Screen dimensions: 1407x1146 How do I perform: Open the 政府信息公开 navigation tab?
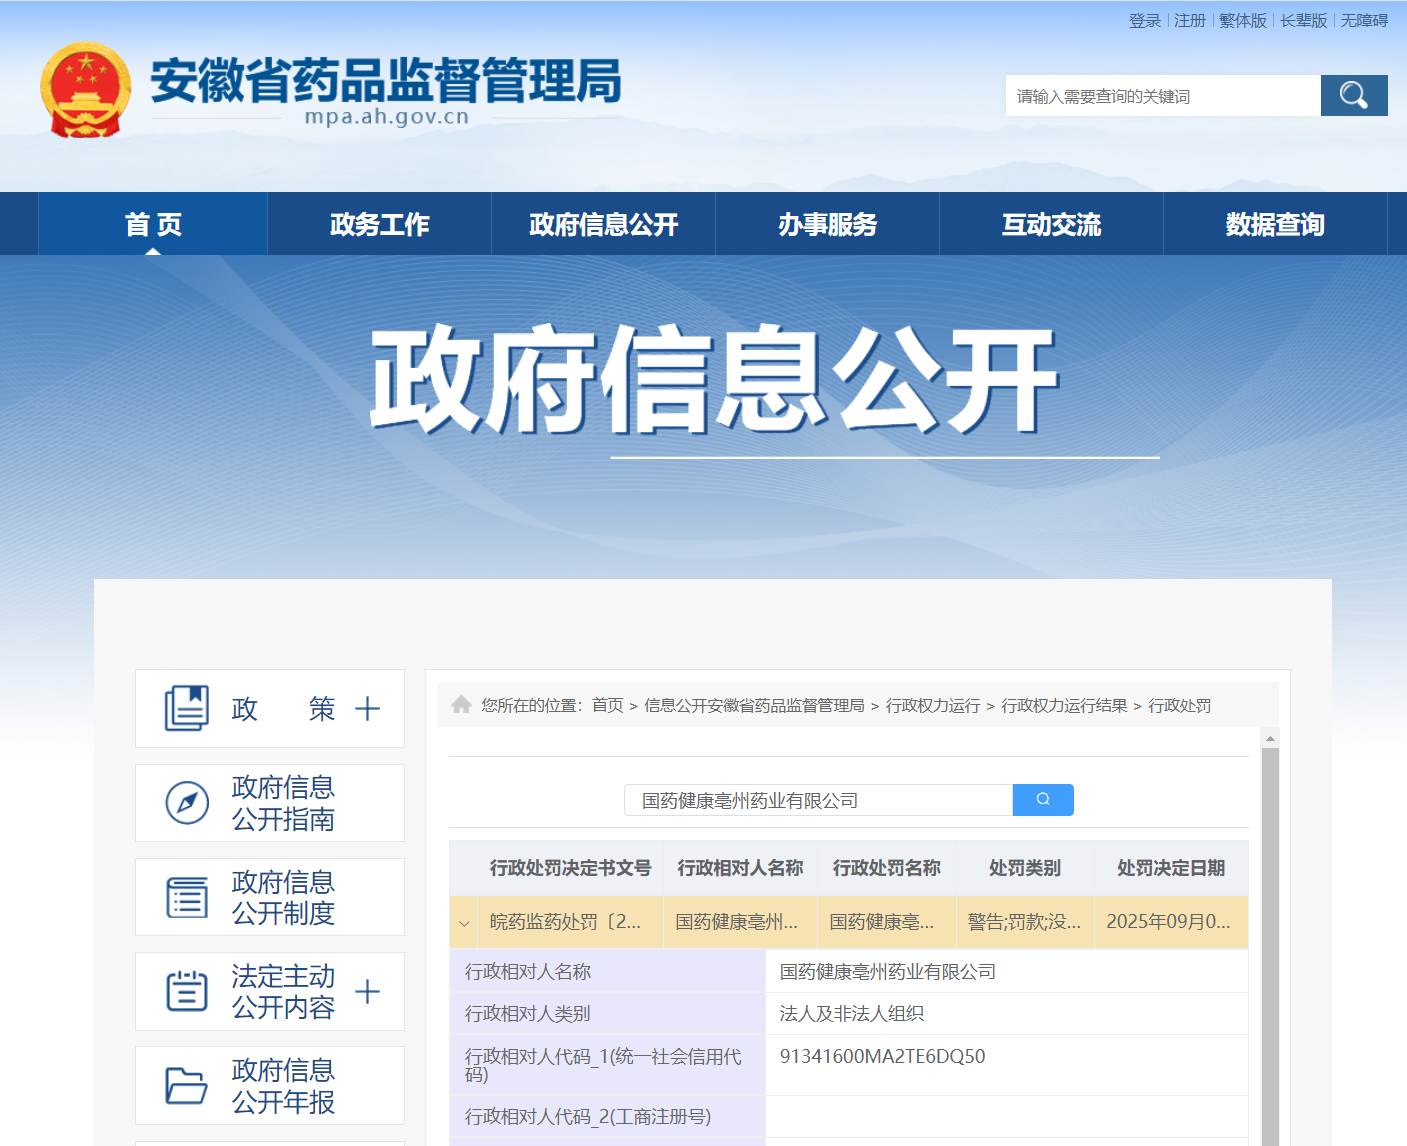(x=604, y=224)
